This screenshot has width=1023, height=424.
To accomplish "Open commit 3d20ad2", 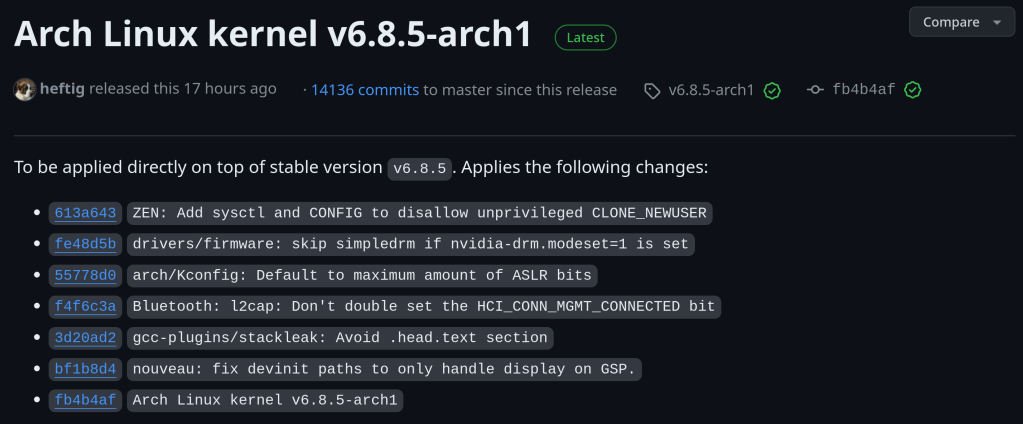I will tap(85, 338).
